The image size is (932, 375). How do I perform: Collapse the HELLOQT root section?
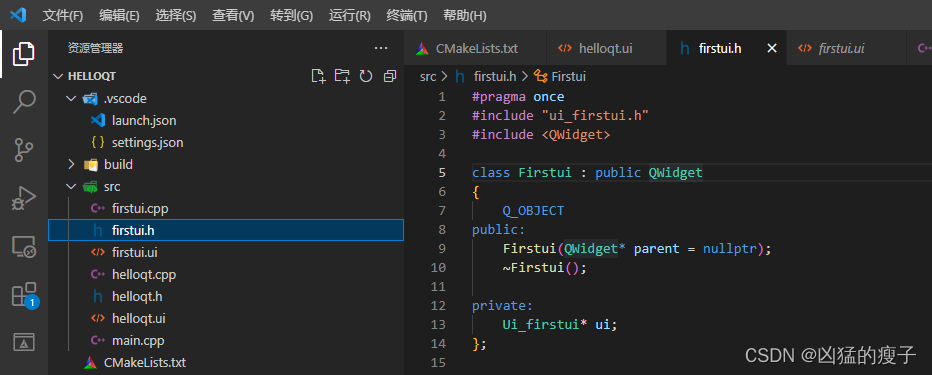[58, 77]
